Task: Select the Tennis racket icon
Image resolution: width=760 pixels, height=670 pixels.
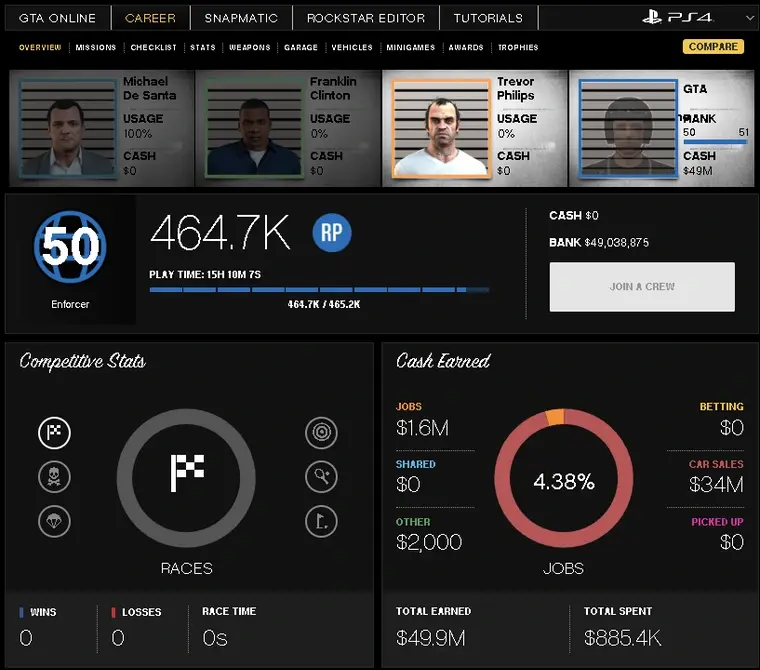Action: [321, 477]
